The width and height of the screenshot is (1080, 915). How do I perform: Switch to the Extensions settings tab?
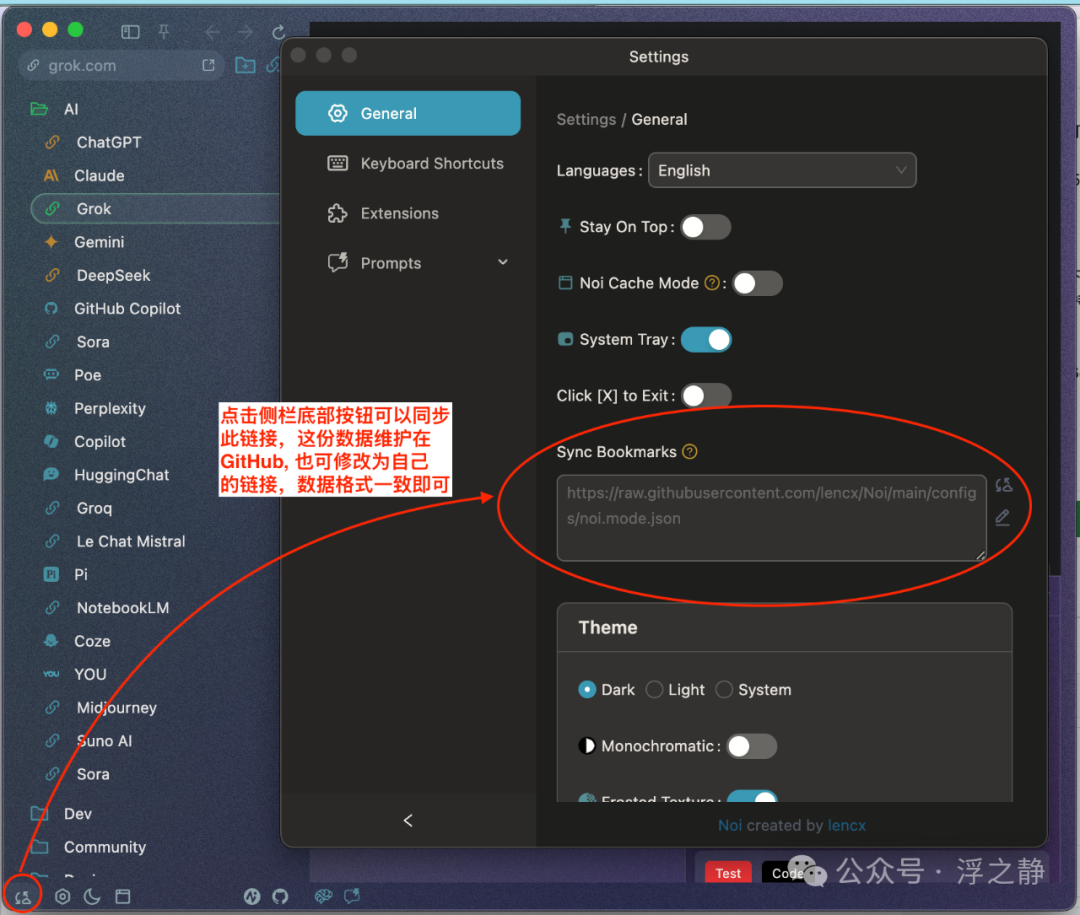(408, 213)
